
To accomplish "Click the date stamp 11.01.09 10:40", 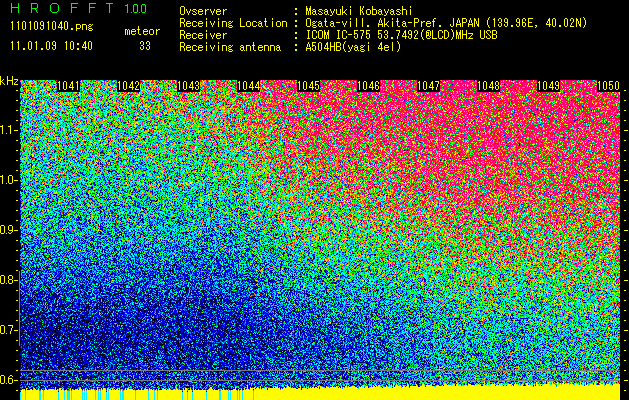I will pos(51,46).
